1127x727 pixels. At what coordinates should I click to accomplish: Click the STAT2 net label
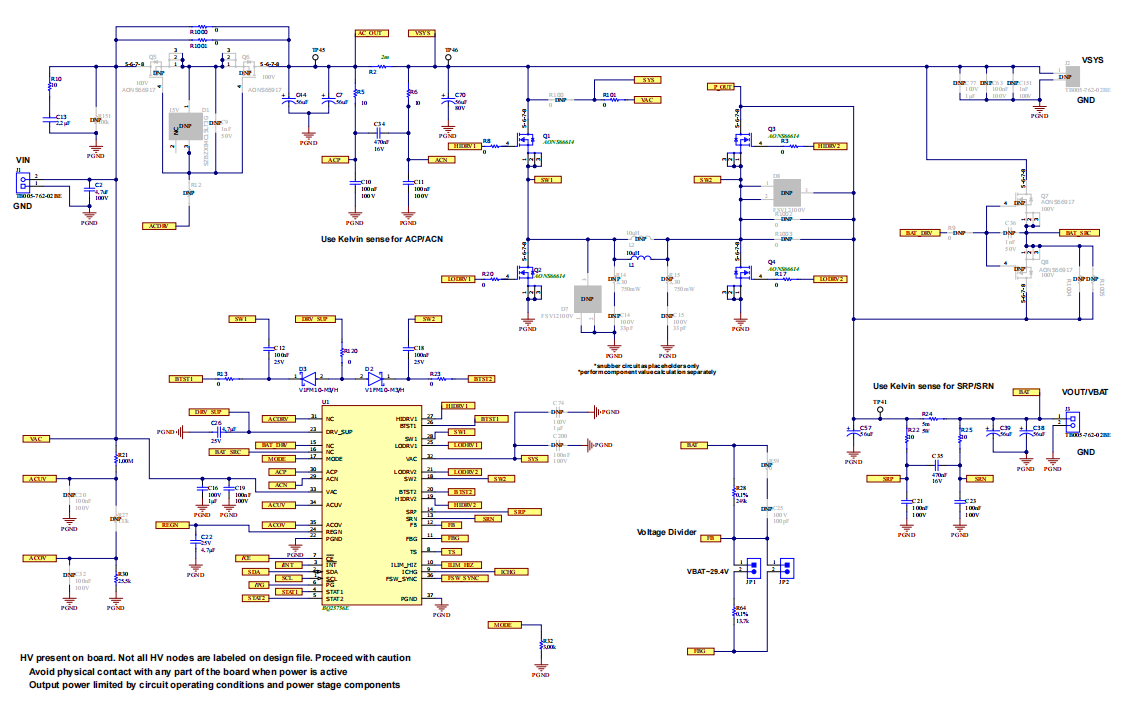point(257,598)
